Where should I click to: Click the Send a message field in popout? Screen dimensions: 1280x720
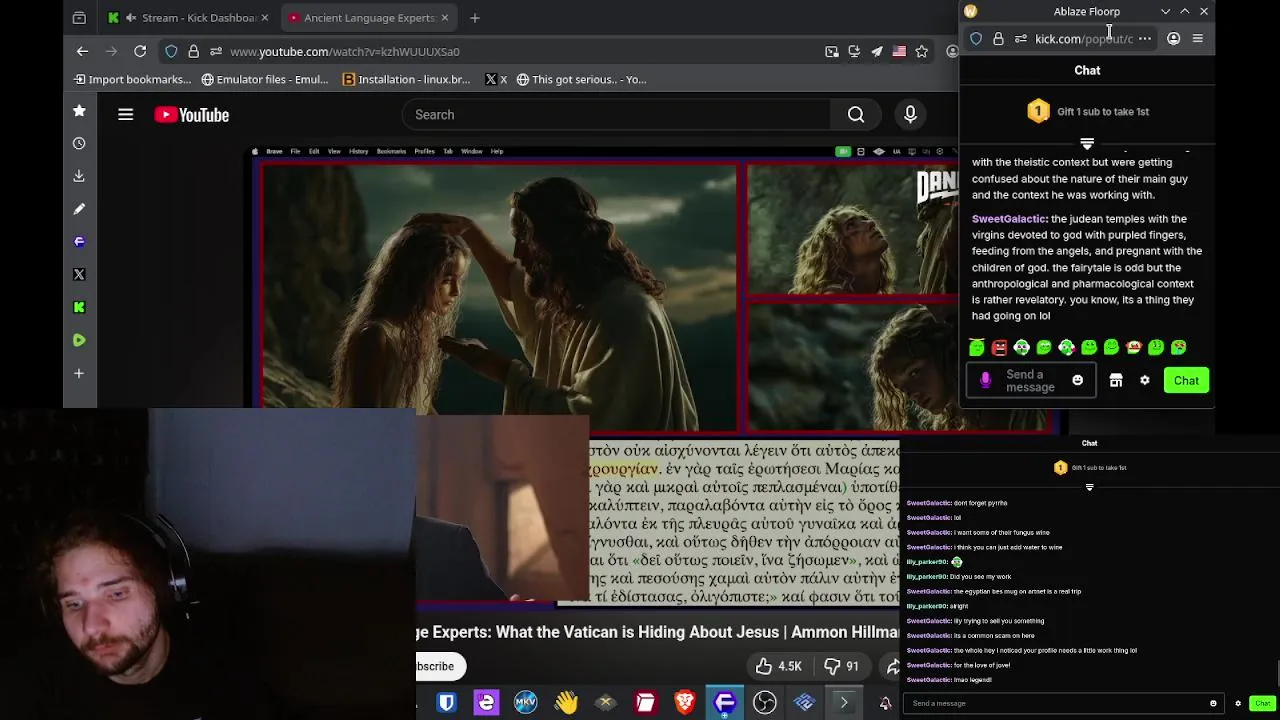click(x=1030, y=381)
